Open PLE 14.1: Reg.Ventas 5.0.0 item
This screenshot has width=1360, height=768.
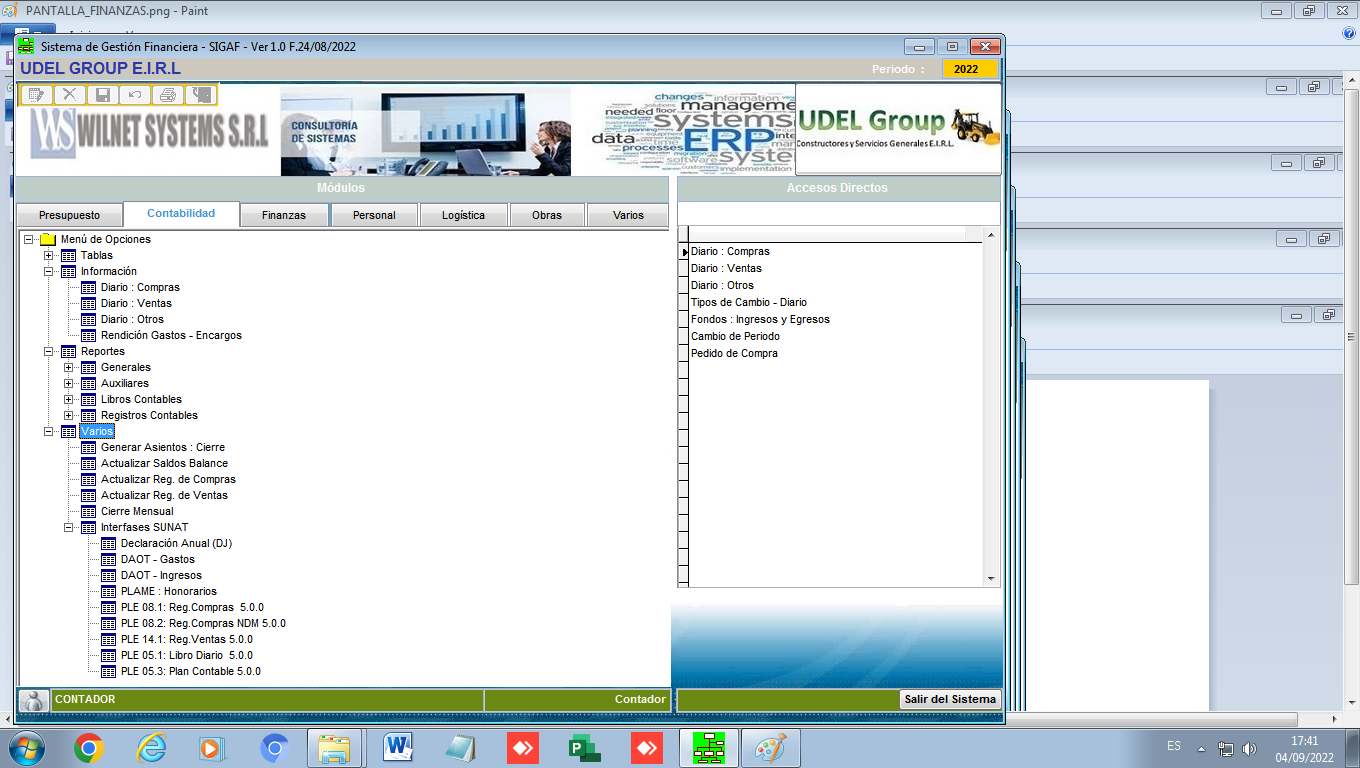coord(186,639)
